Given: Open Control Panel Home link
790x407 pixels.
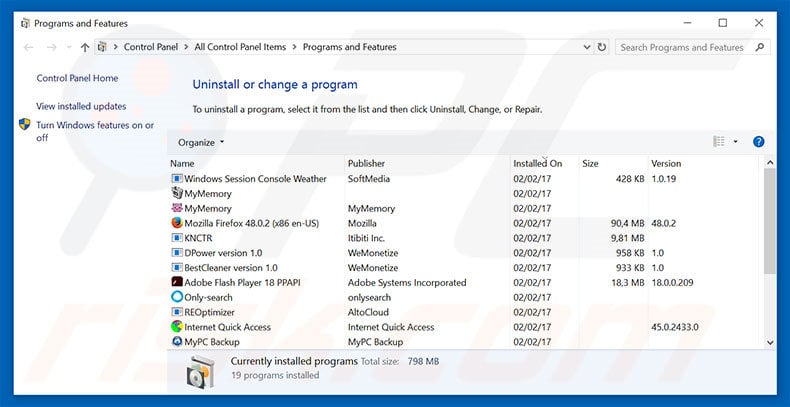Looking at the screenshot, I should click(x=77, y=79).
